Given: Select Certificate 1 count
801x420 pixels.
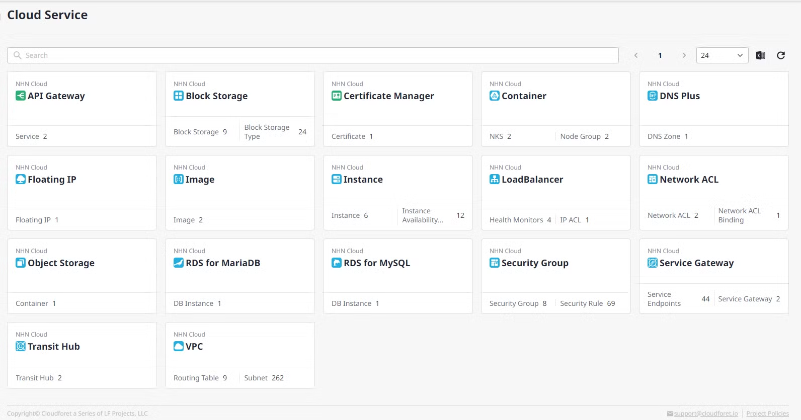Looking at the screenshot, I should pos(352,136).
